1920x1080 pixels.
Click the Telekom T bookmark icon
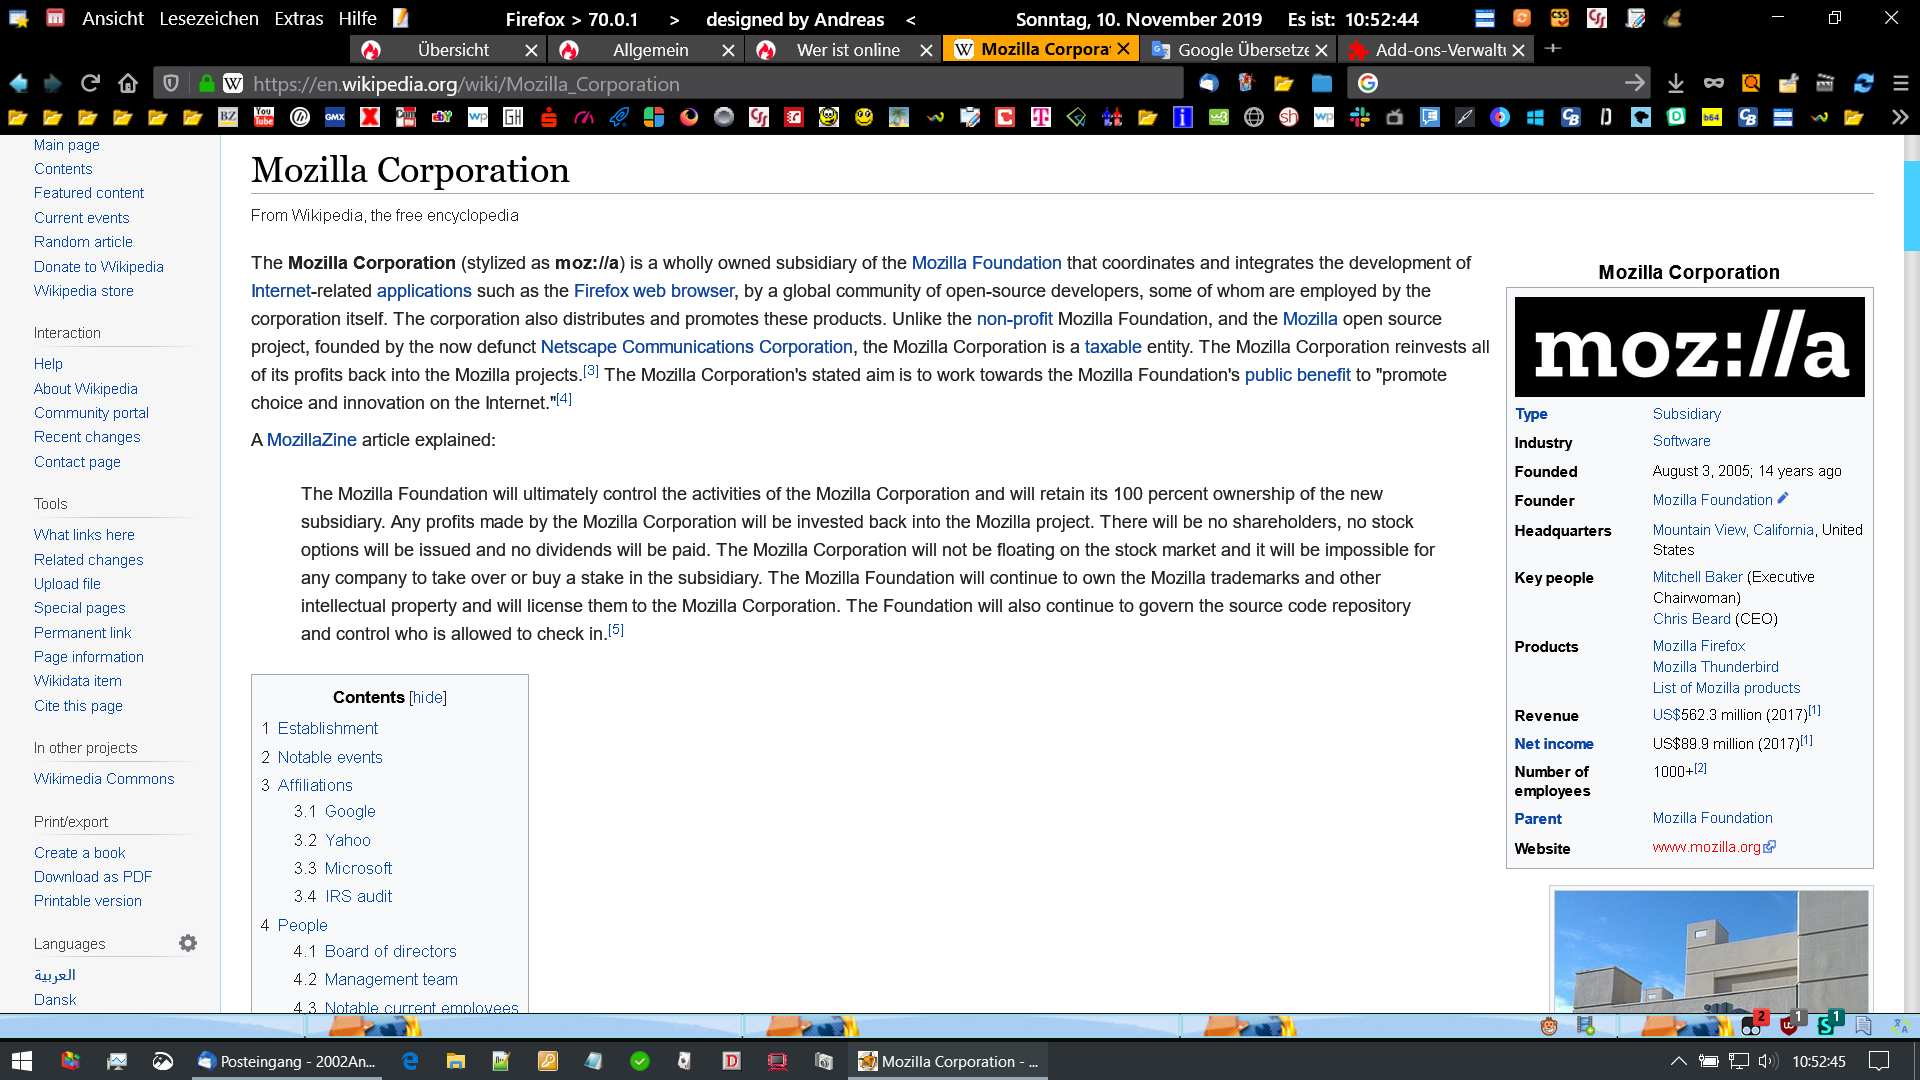click(1041, 117)
